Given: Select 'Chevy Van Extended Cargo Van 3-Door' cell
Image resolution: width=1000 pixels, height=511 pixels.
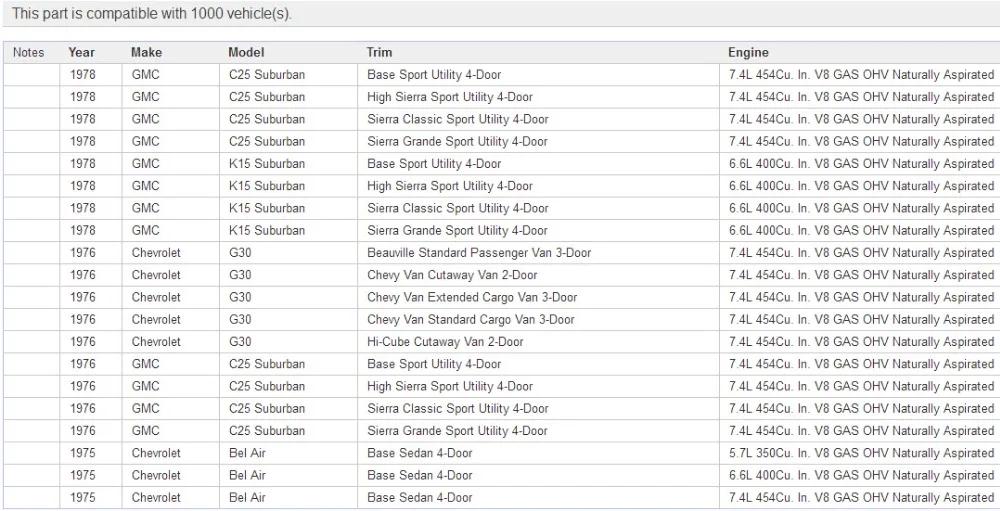Looking at the screenshot, I should (x=538, y=297).
